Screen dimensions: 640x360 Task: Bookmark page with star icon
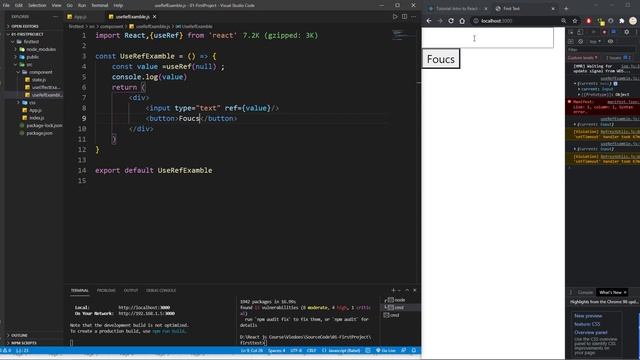pyautogui.click(x=575, y=21)
